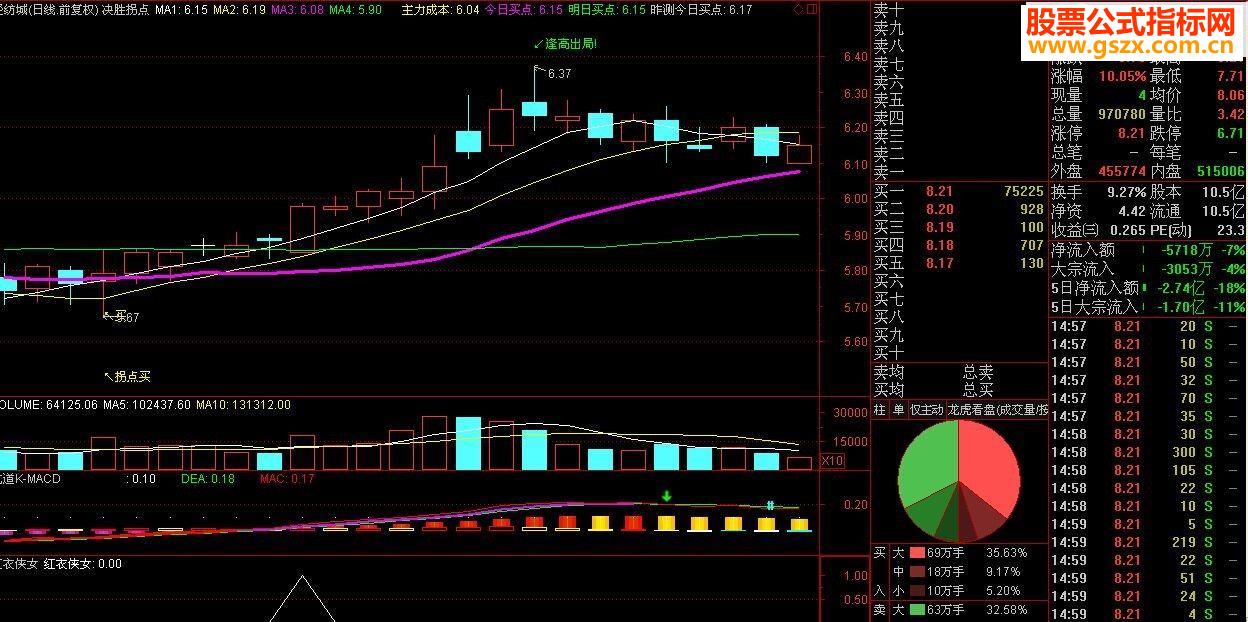
Task: Click the 内盘 515006 value
Action: [x=1219, y=172]
